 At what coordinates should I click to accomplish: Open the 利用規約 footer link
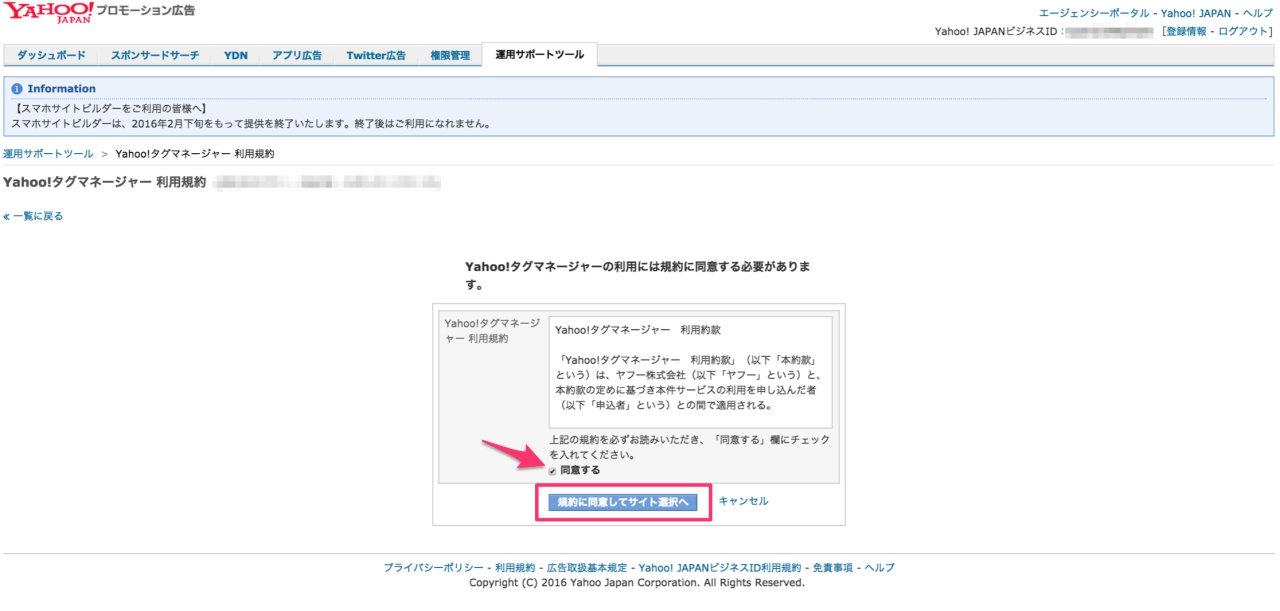click(x=515, y=567)
